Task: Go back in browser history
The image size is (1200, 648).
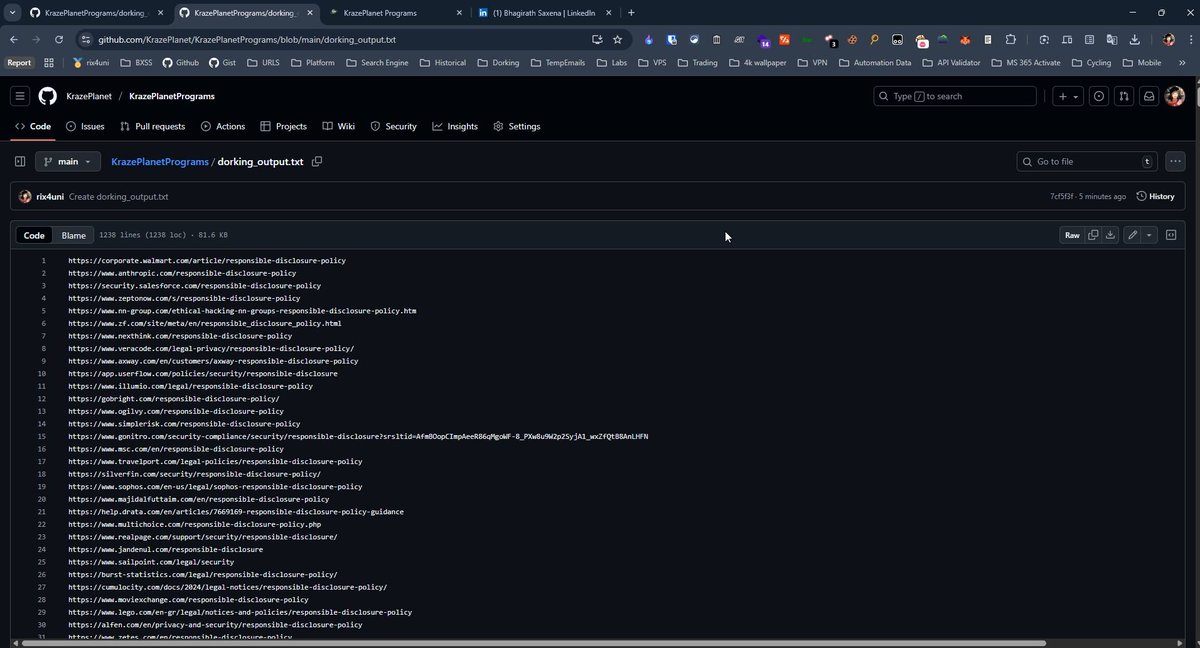Action: (13, 39)
